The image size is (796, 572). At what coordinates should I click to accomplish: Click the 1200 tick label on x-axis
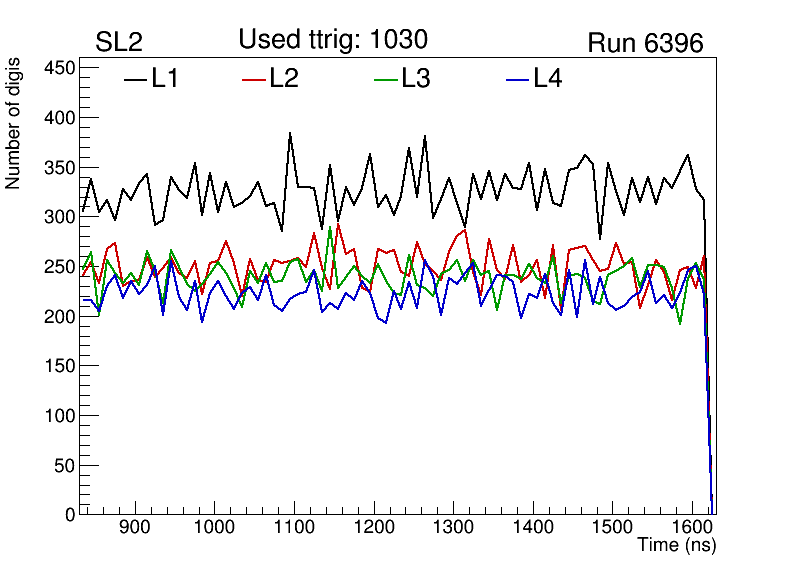click(372, 528)
